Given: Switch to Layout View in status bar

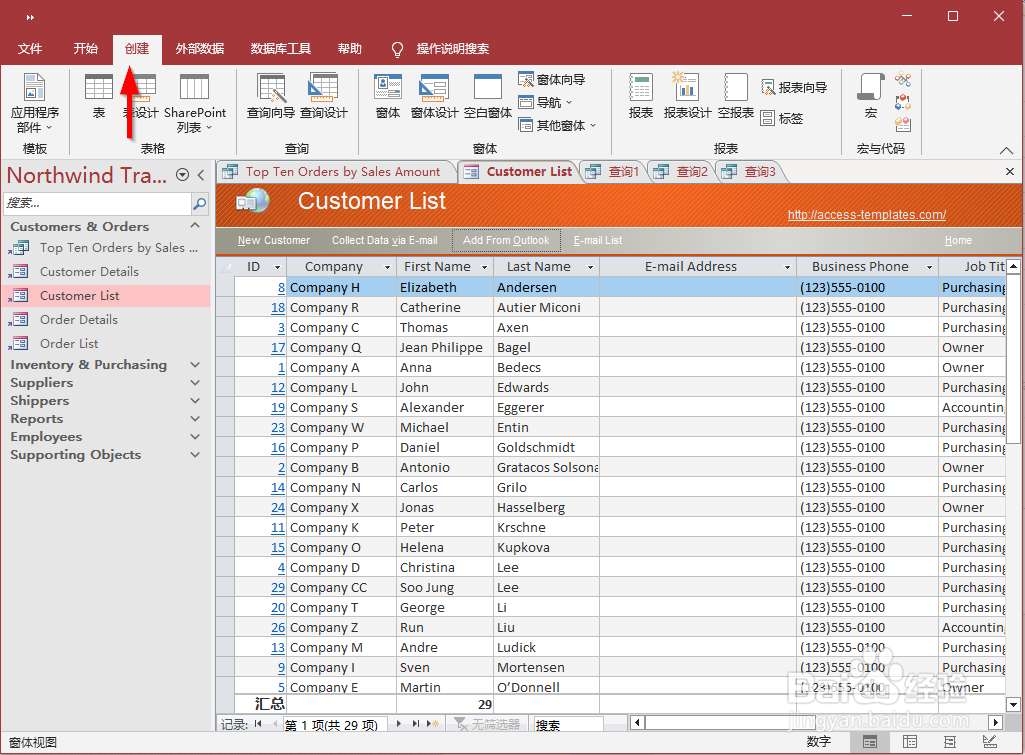Looking at the screenshot, I should [x=949, y=742].
